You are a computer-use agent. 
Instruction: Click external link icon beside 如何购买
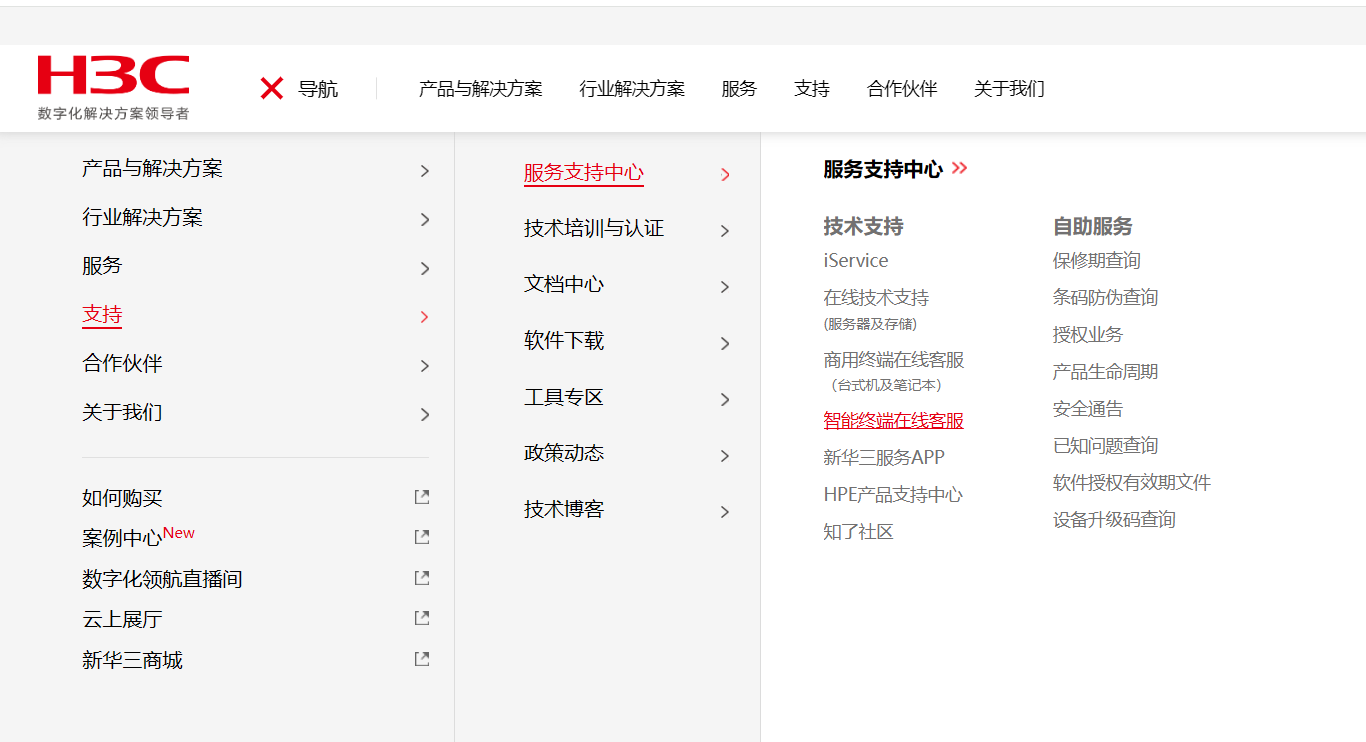coord(422,497)
